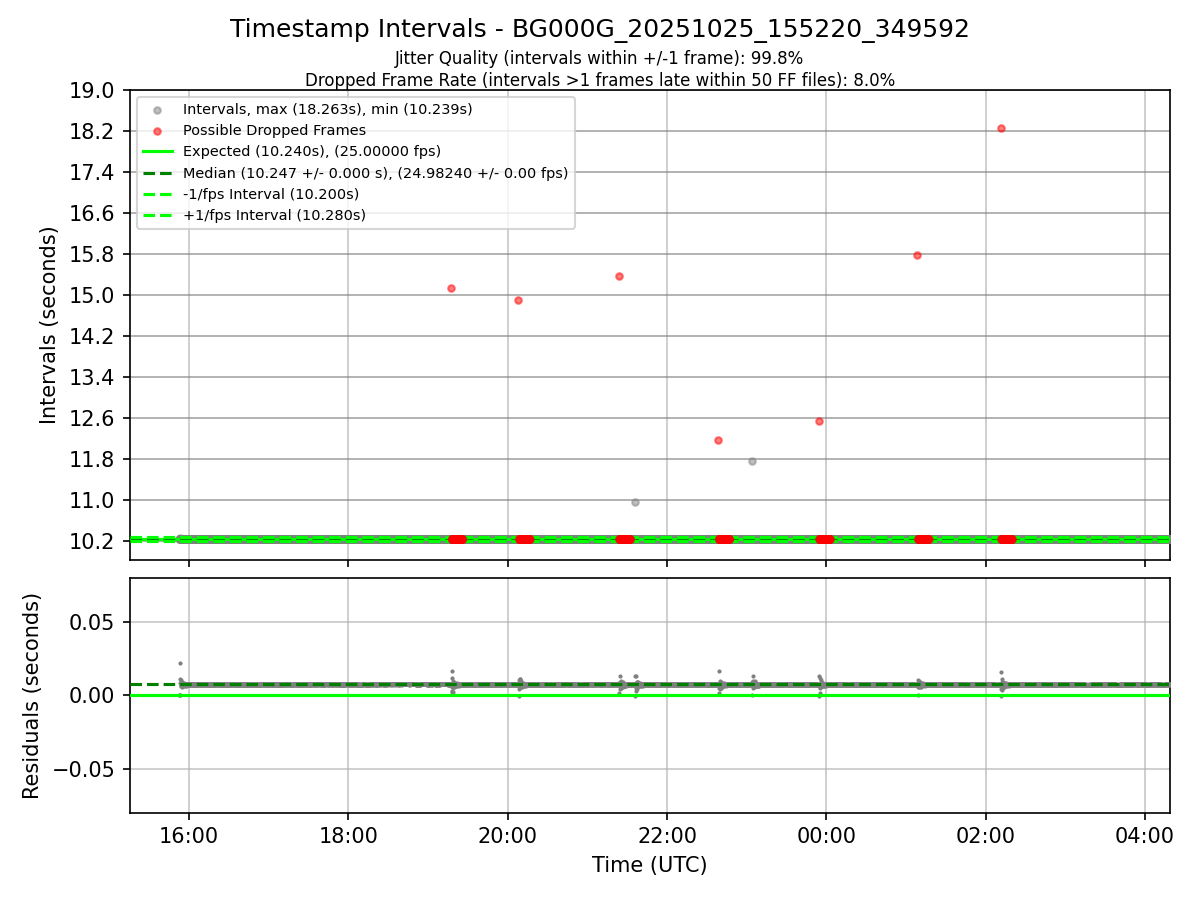This screenshot has height=900, width=1200.
Task: Click the Time (UTC) x-axis label
Action: point(649,865)
